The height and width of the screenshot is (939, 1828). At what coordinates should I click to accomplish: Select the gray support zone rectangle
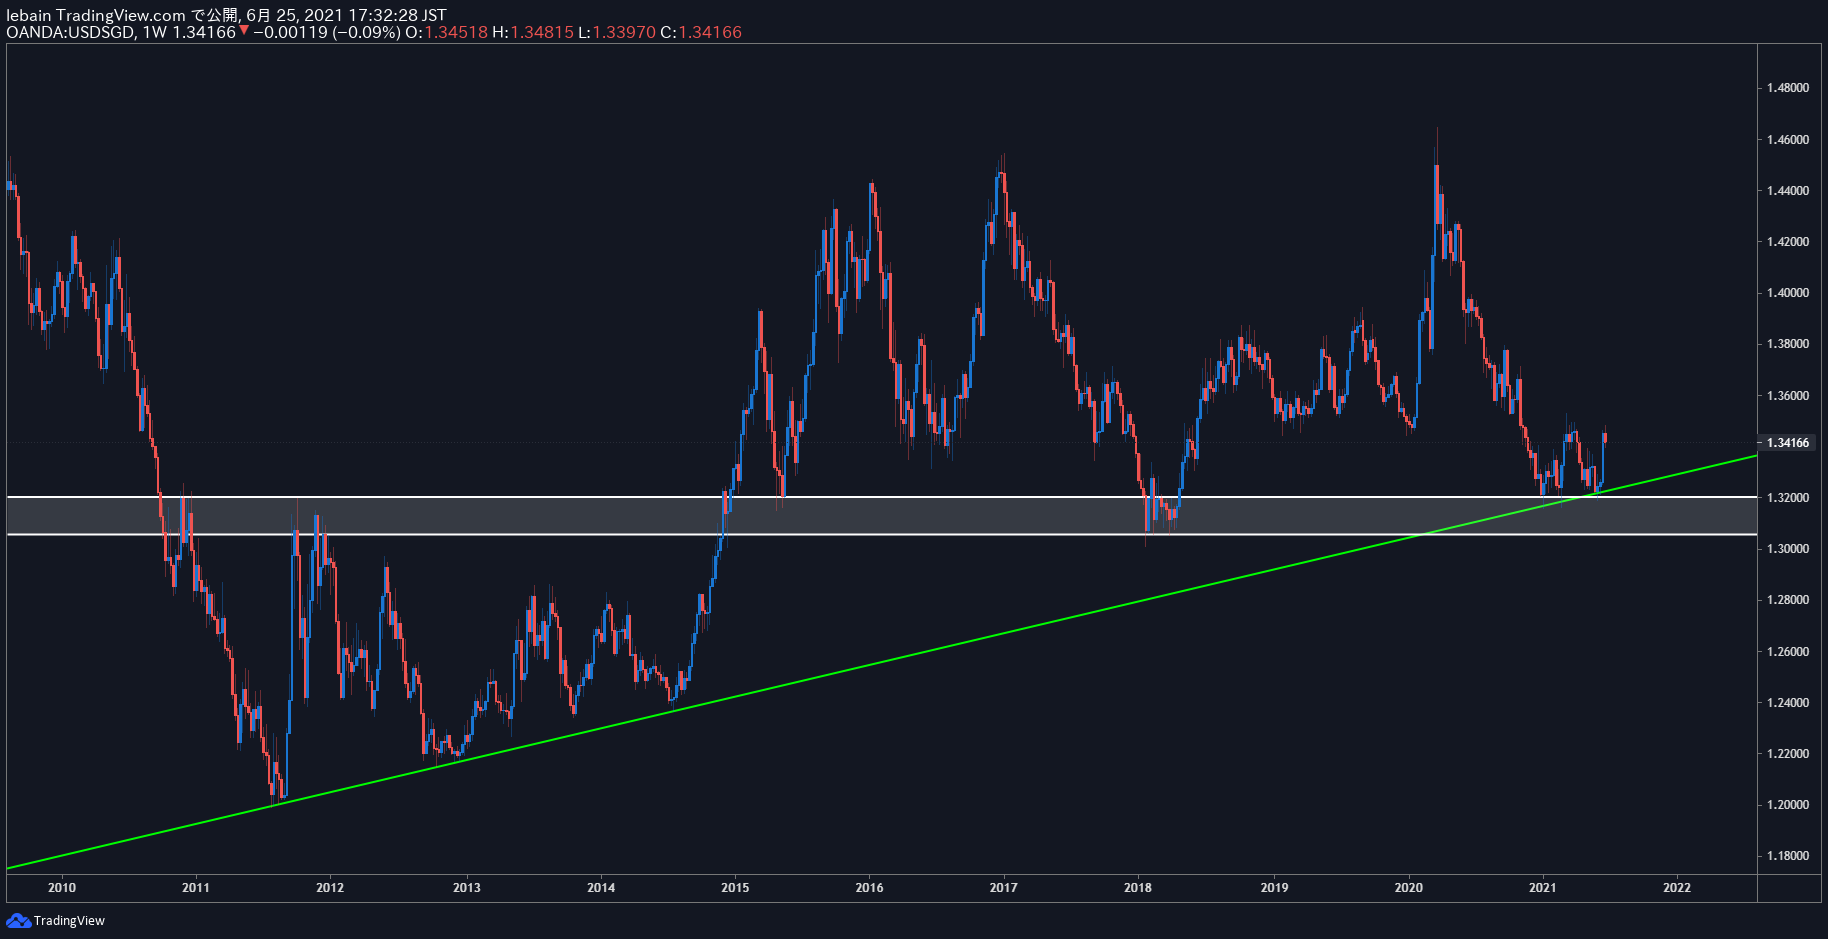[881, 516]
